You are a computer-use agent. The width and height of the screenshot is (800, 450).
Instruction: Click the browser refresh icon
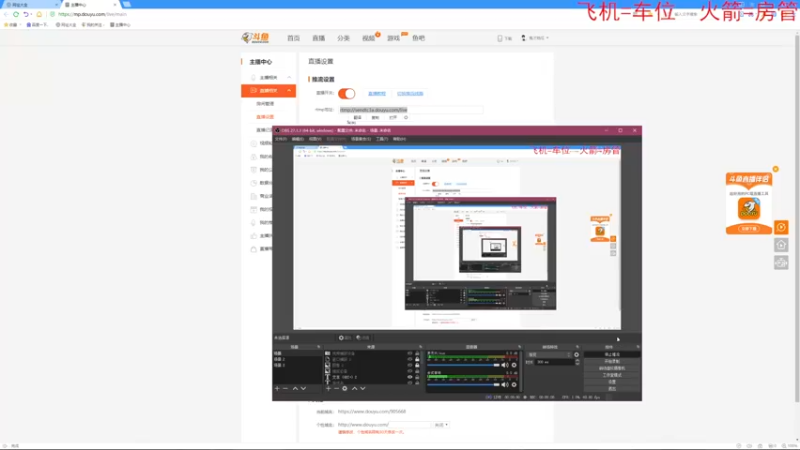pos(16,14)
